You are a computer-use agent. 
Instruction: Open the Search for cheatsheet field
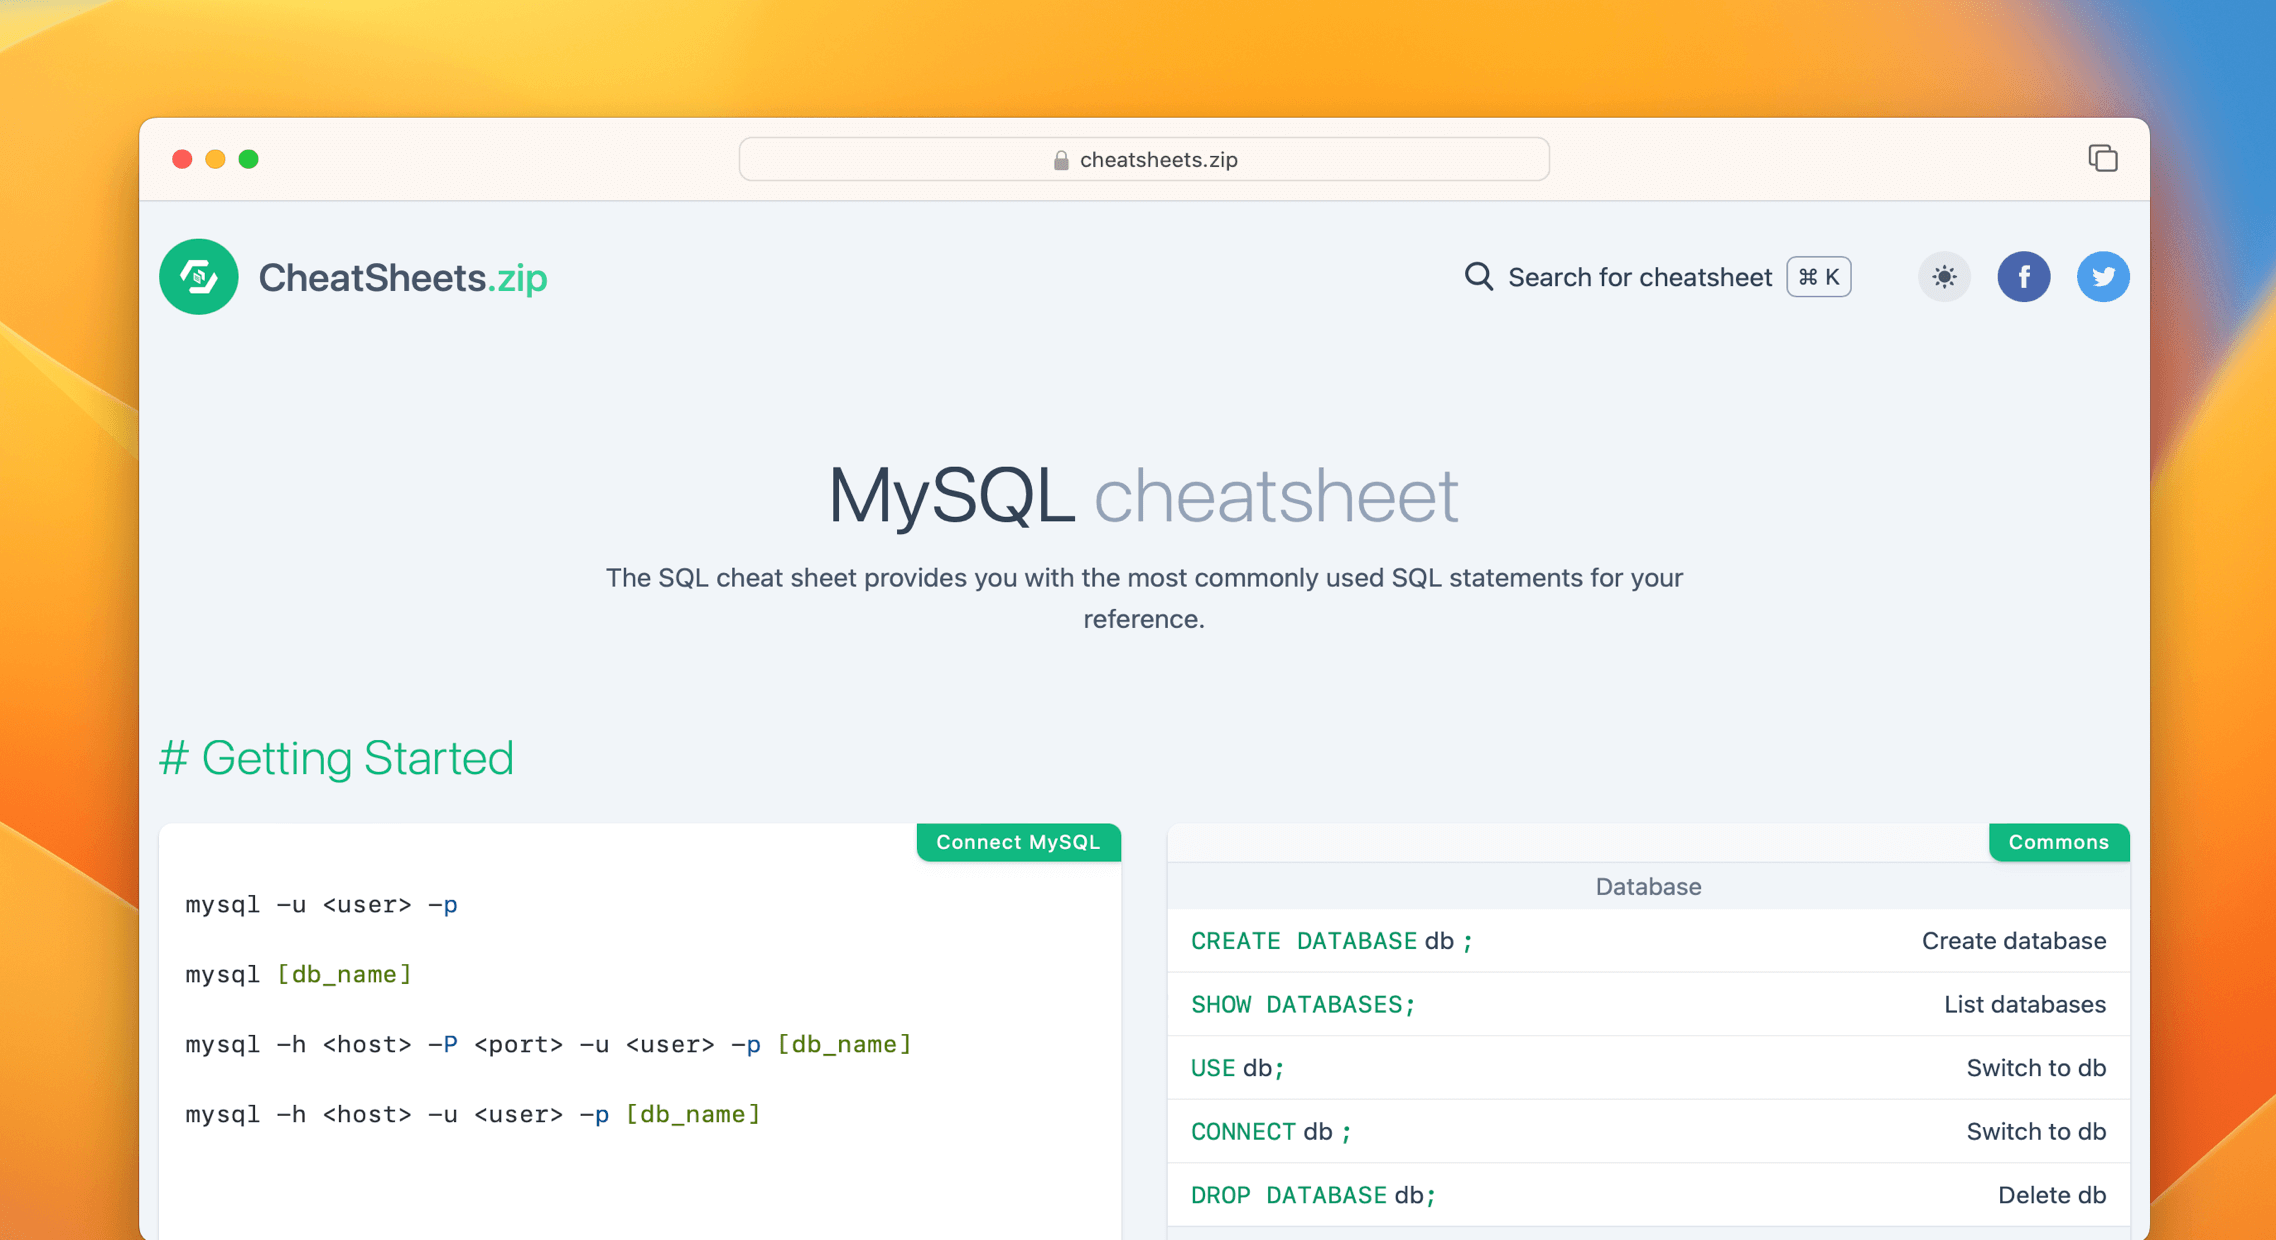[x=1639, y=277]
